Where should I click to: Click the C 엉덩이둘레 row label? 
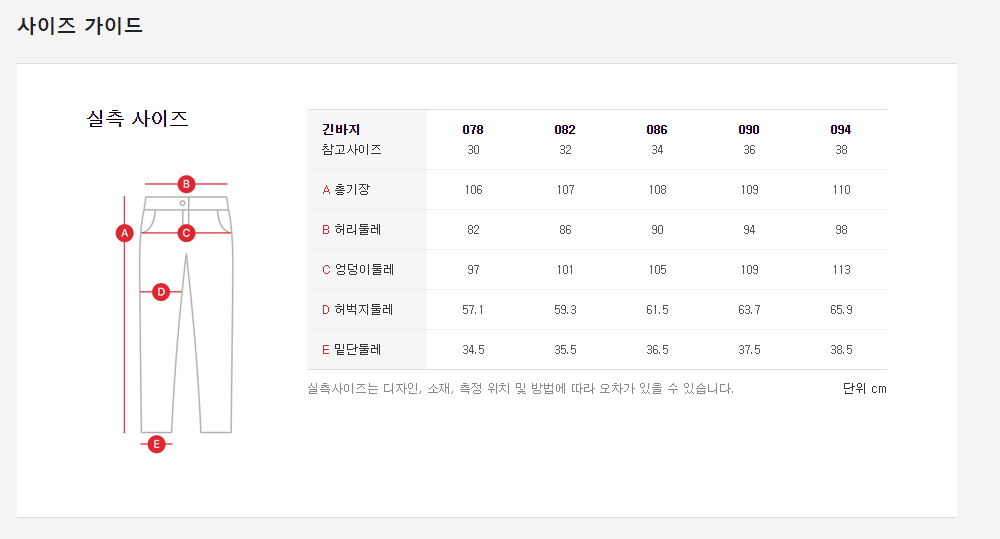point(358,270)
